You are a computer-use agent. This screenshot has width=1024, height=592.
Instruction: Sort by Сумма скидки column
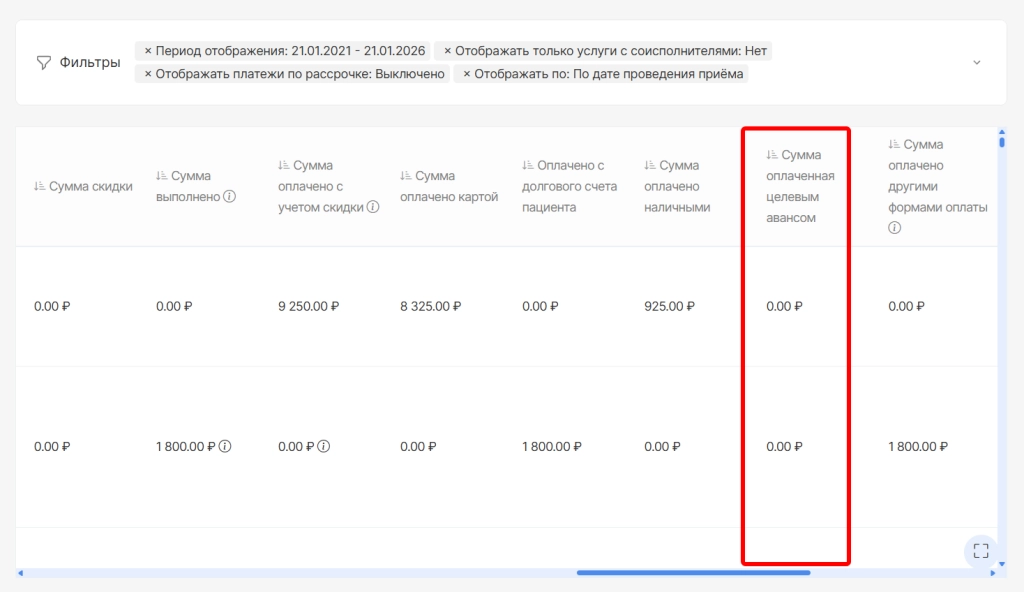(40, 186)
